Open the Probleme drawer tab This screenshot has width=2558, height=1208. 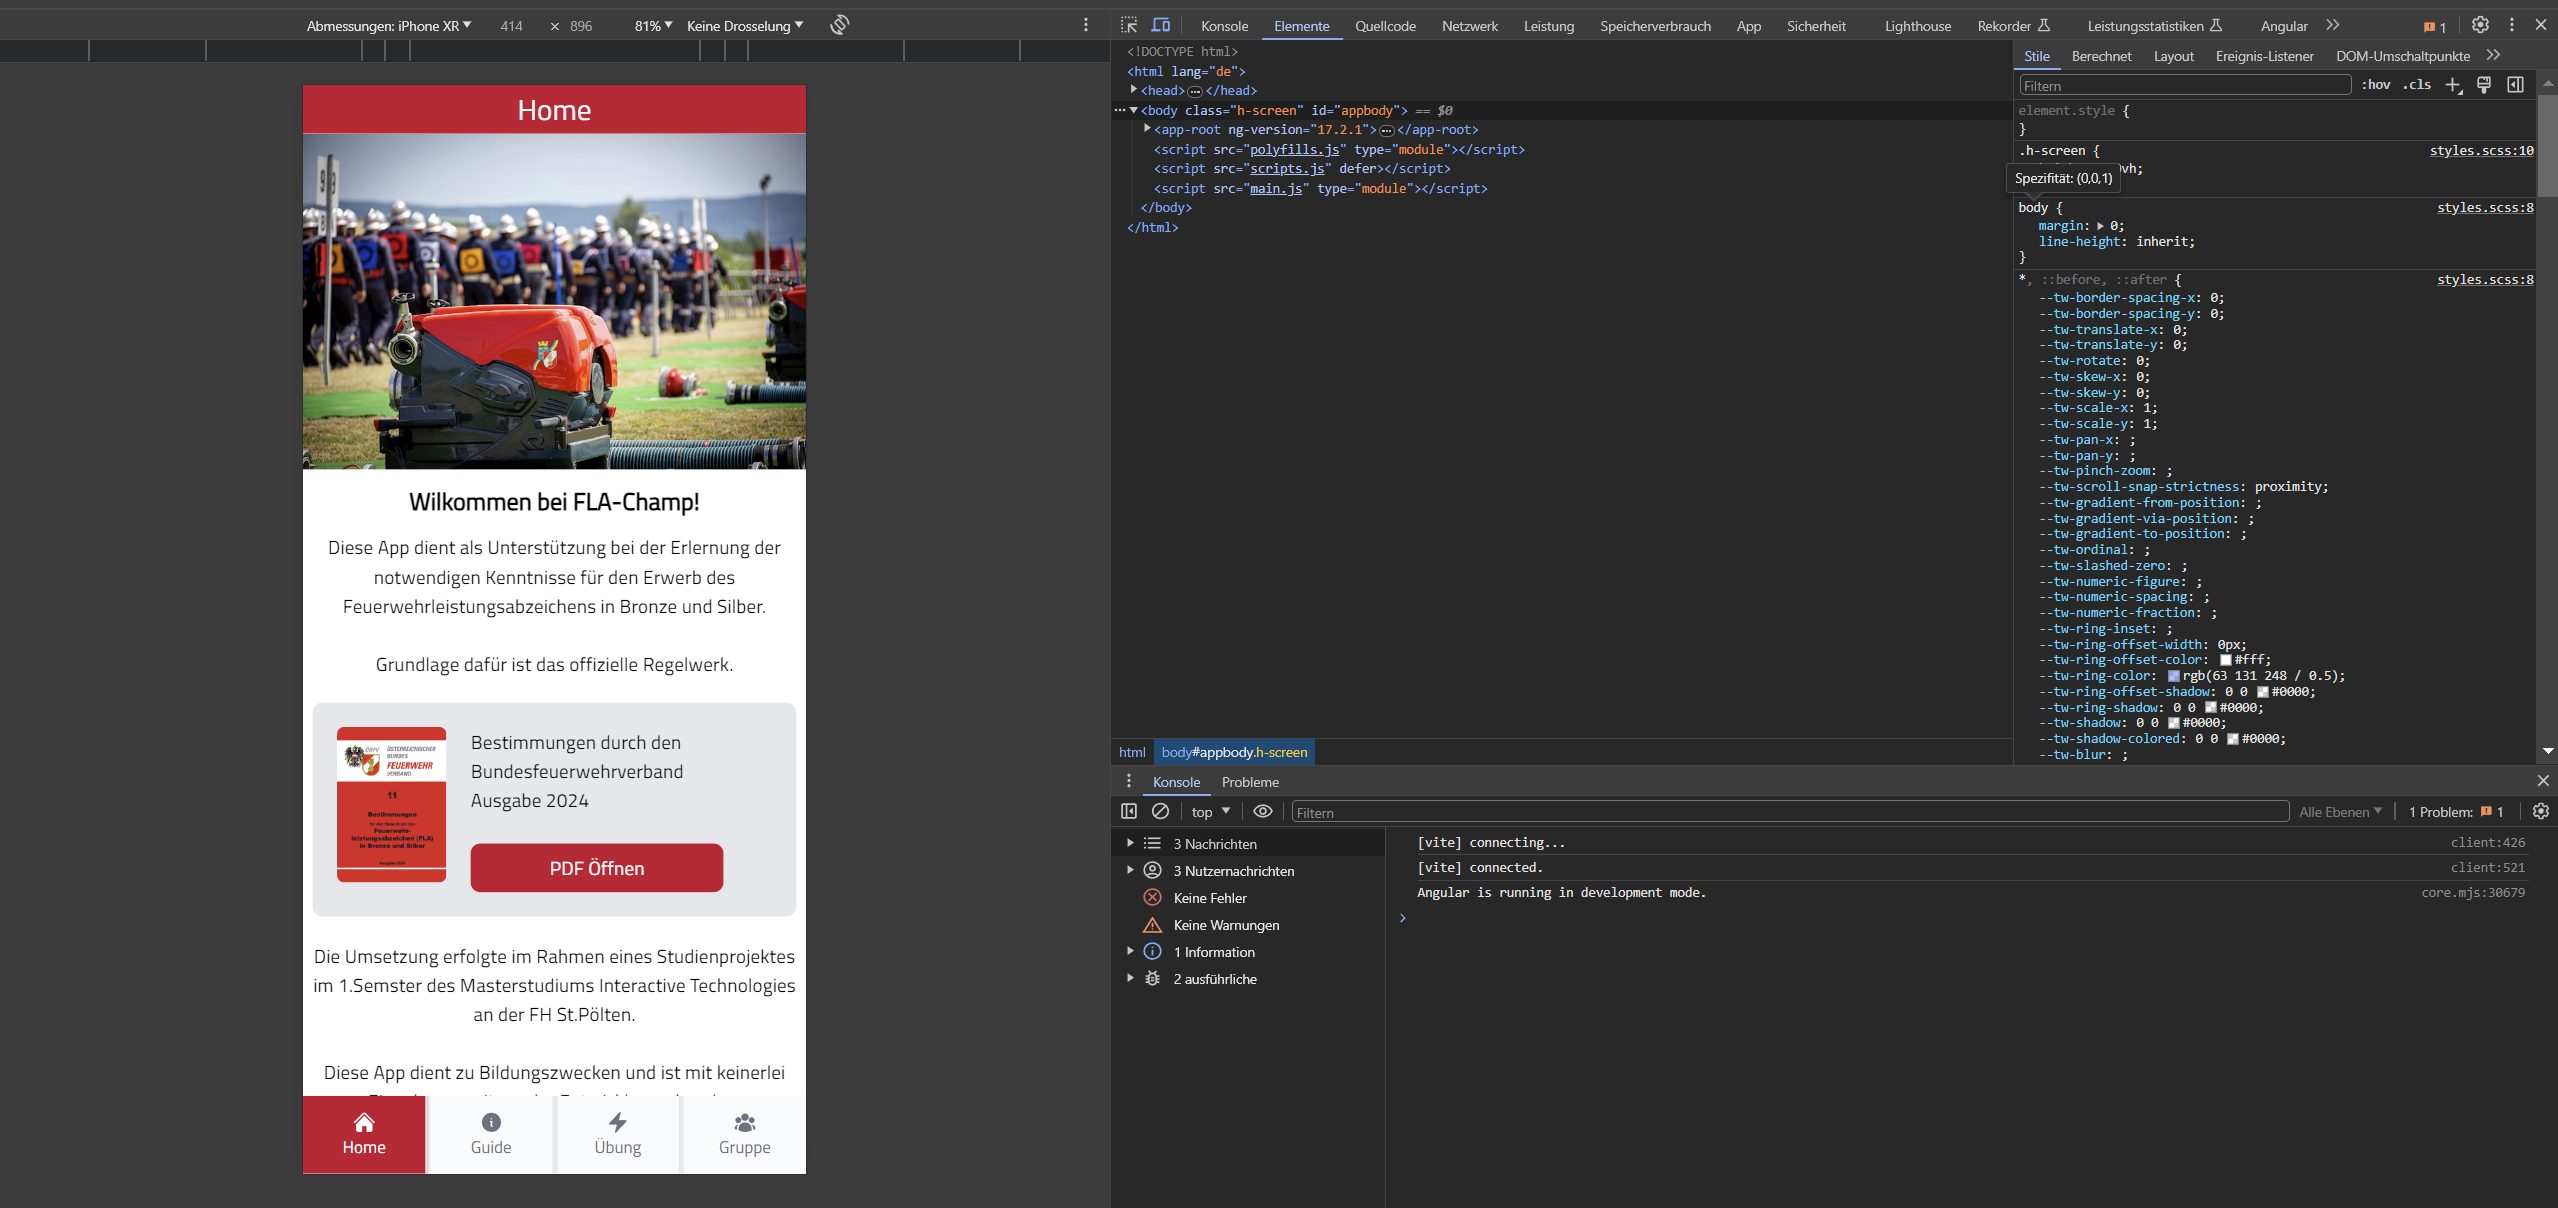coord(1250,782)
